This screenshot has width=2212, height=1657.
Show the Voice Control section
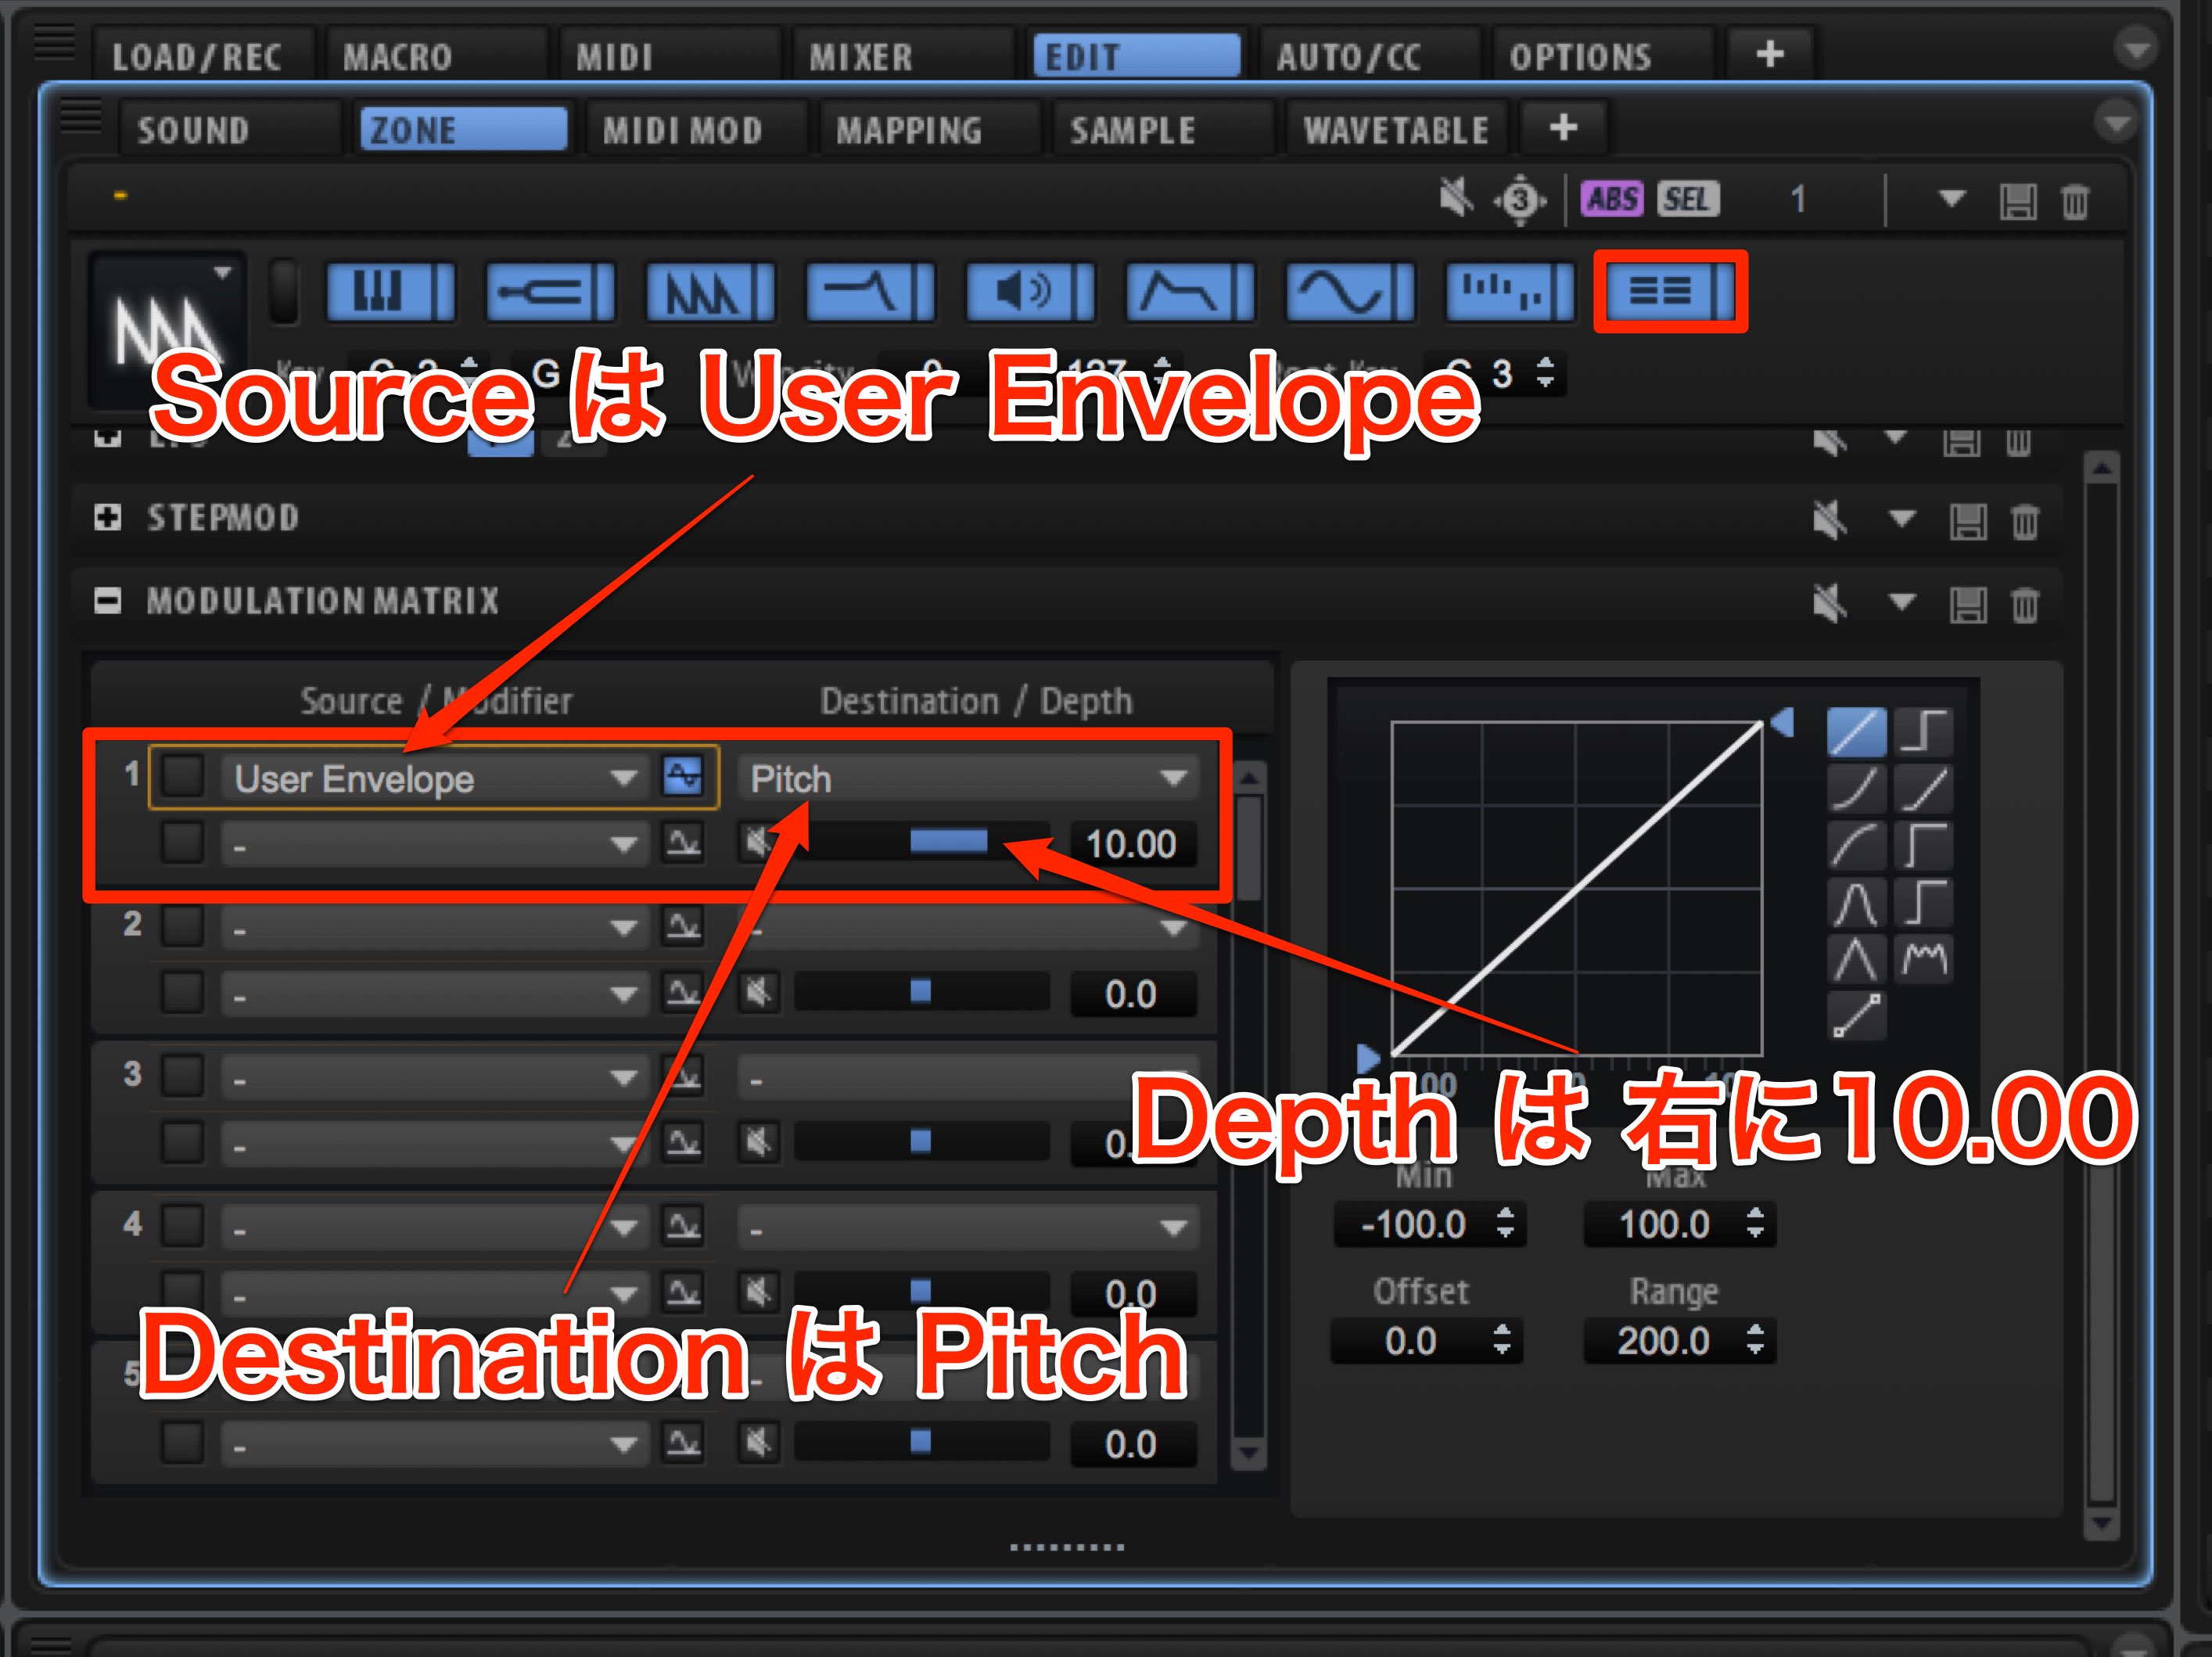point(391,292)
